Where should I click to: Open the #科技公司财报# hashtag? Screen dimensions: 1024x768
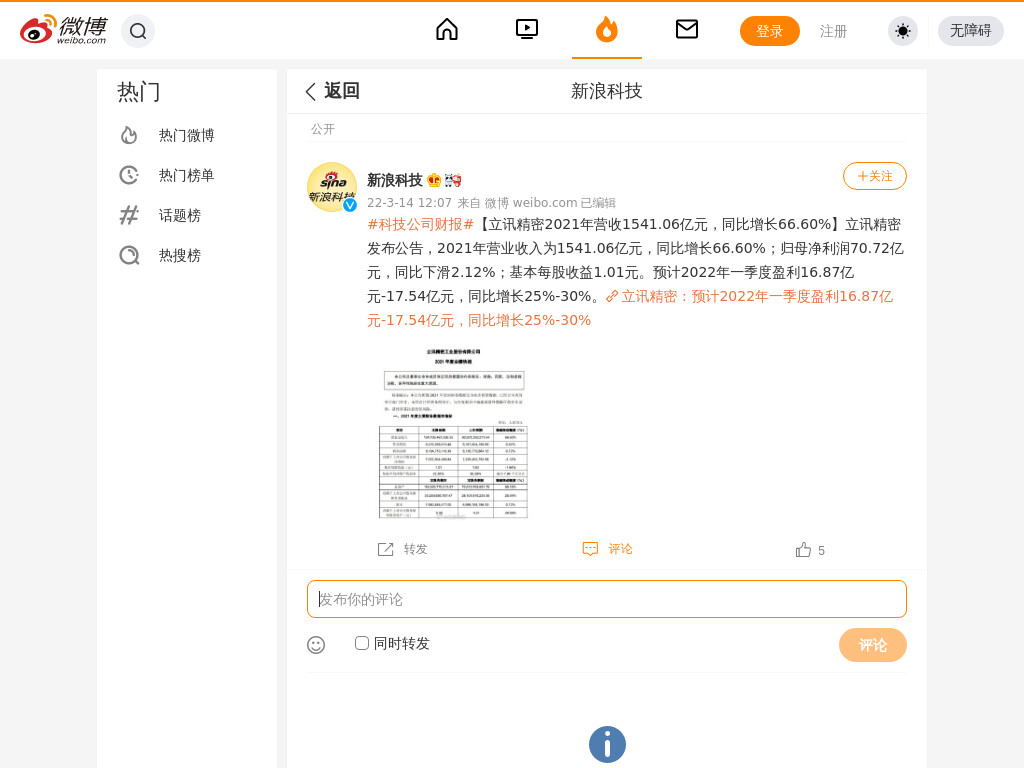[x=420, y=225]
